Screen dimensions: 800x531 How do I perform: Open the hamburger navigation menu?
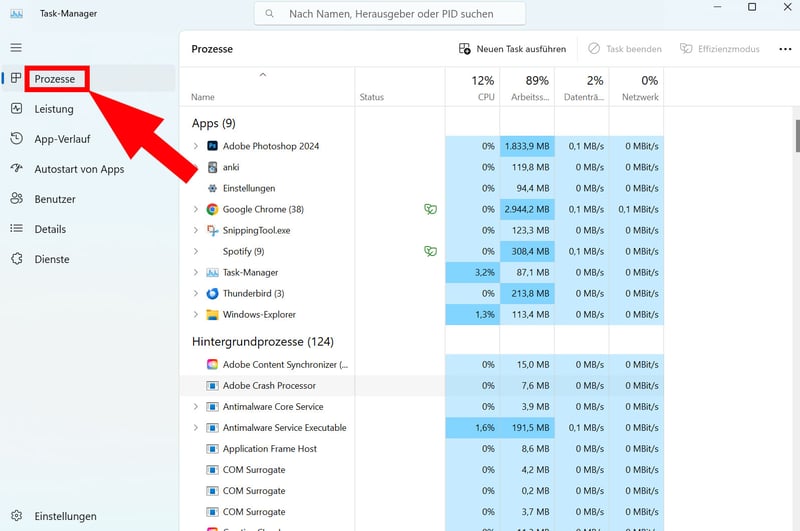coord(16,48)
